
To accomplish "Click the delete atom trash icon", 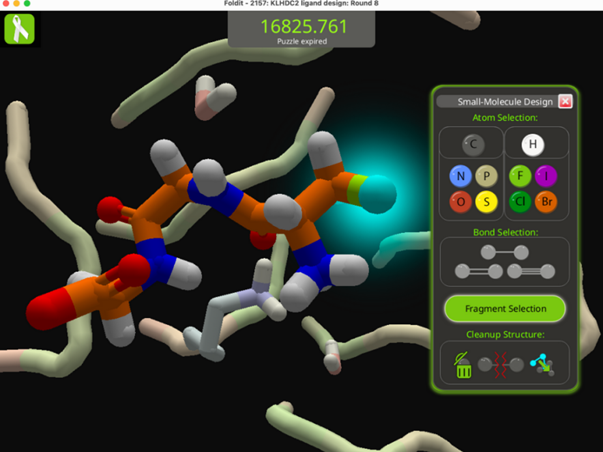I will [463, 365].
